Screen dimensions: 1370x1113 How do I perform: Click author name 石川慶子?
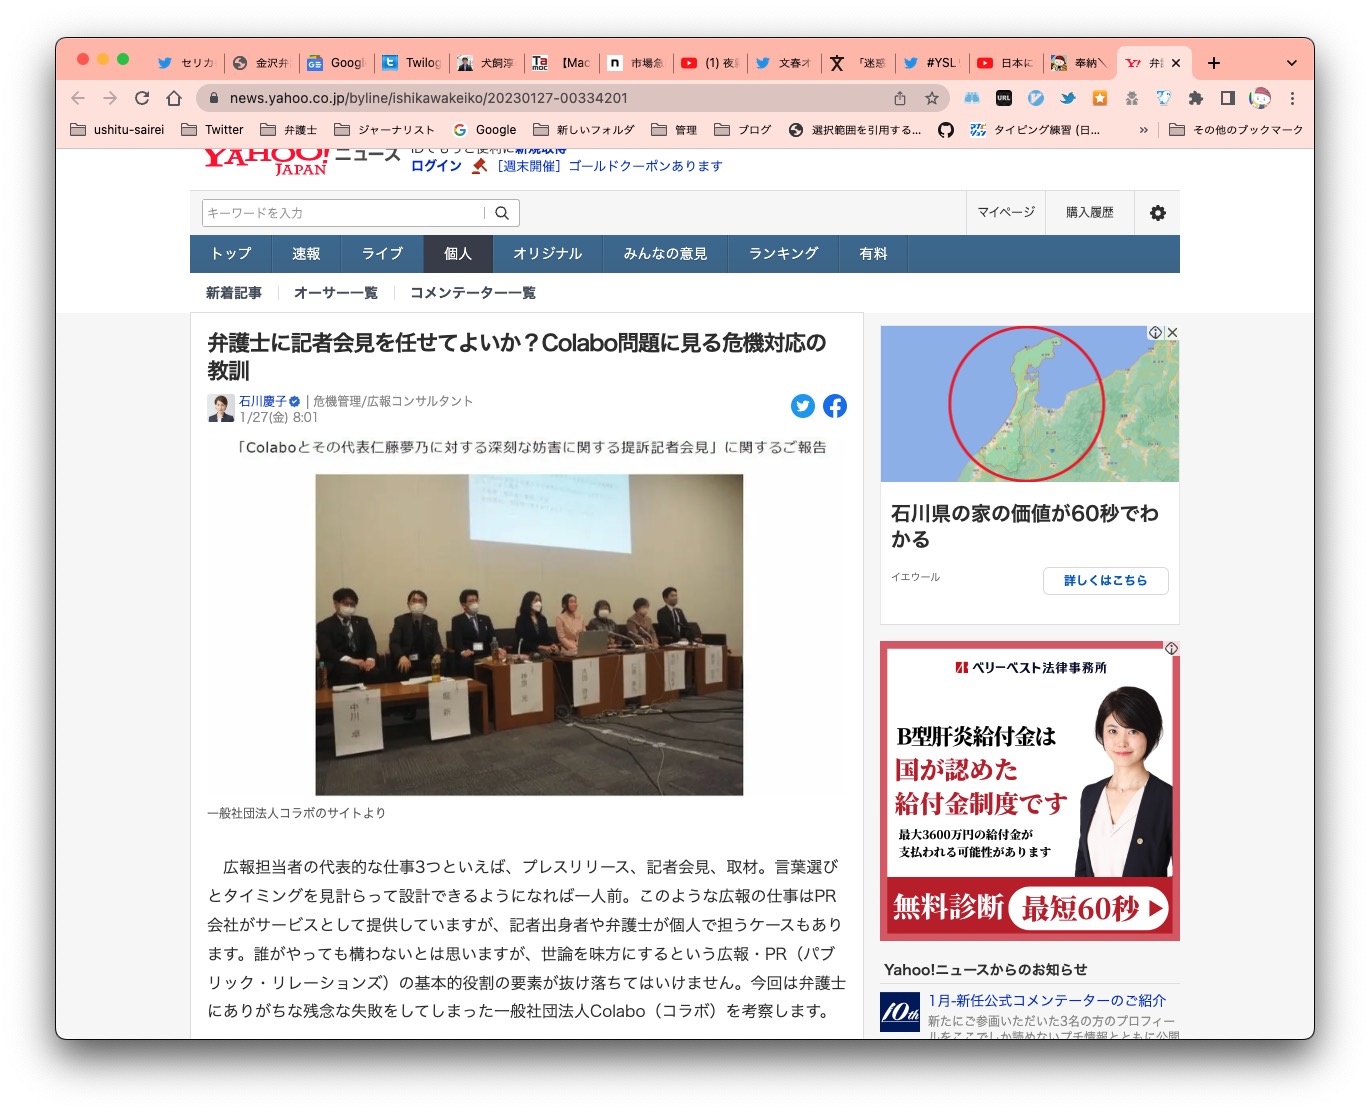[262, 401]
